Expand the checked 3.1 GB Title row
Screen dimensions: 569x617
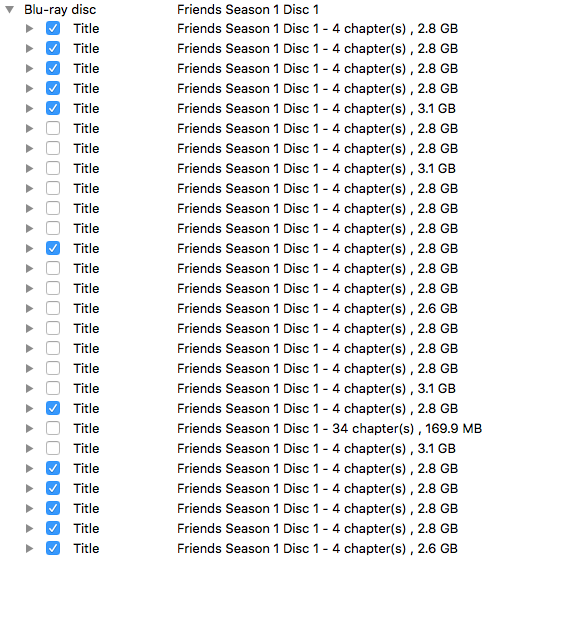pyautogui.click(x=29, y=108)
